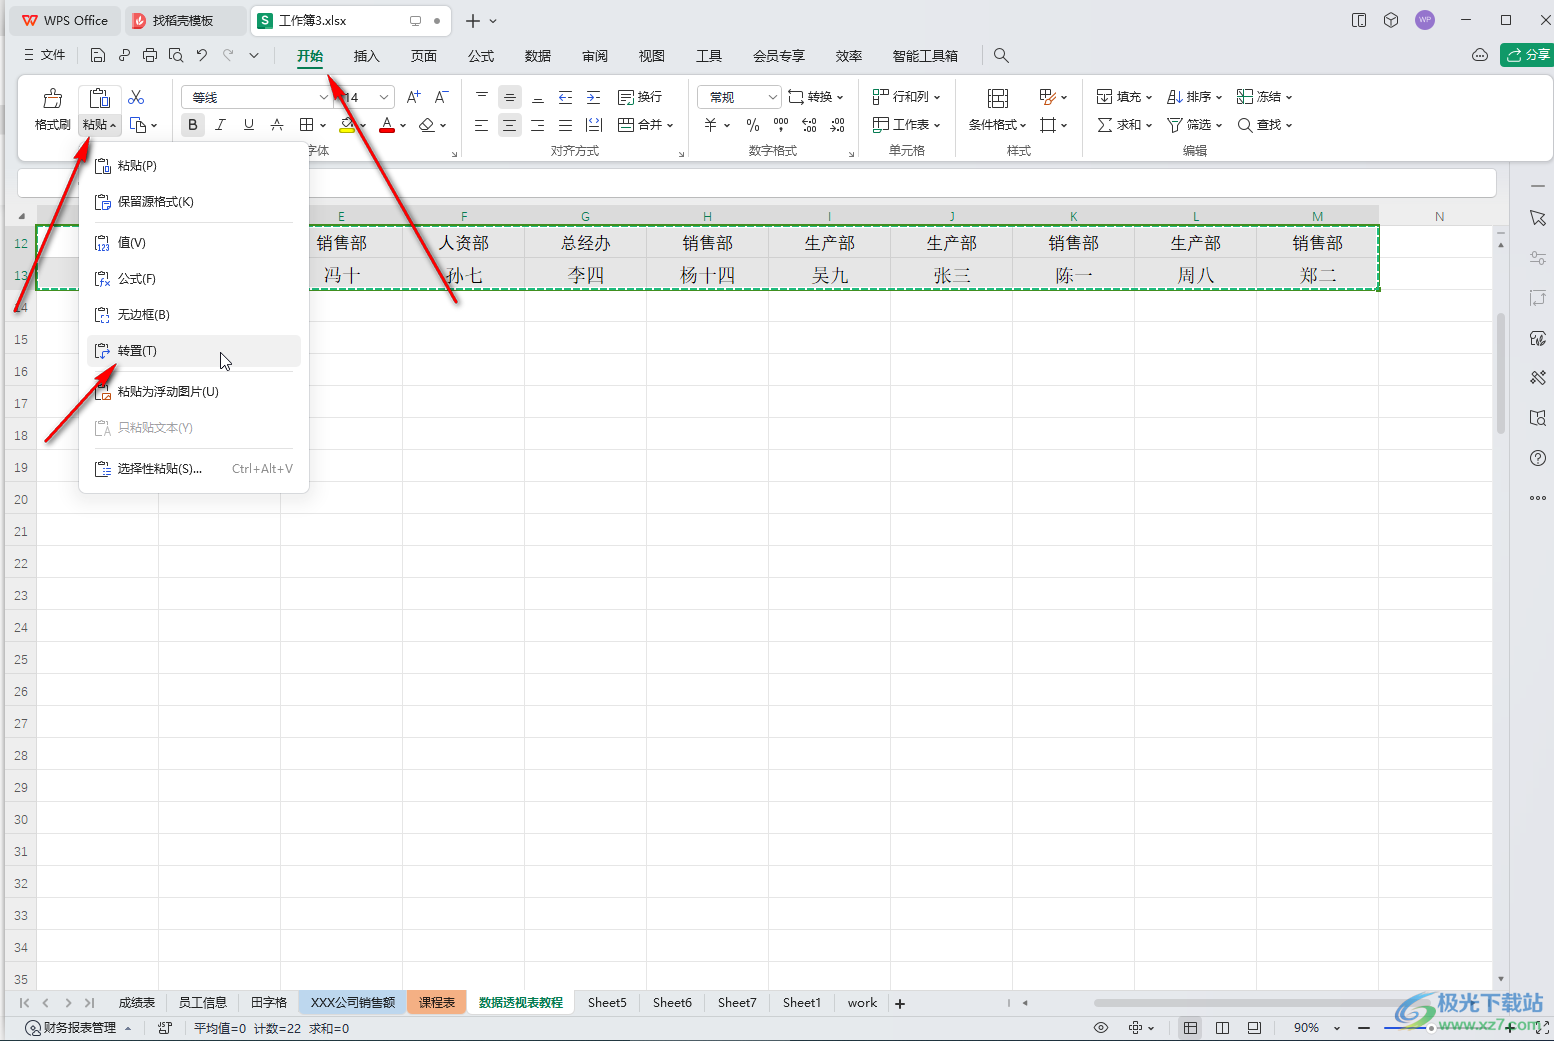The height and width of the screenshot is (1041, 1554).
Task: Toggle Bold formatting
Action: [x=193, y=125]
